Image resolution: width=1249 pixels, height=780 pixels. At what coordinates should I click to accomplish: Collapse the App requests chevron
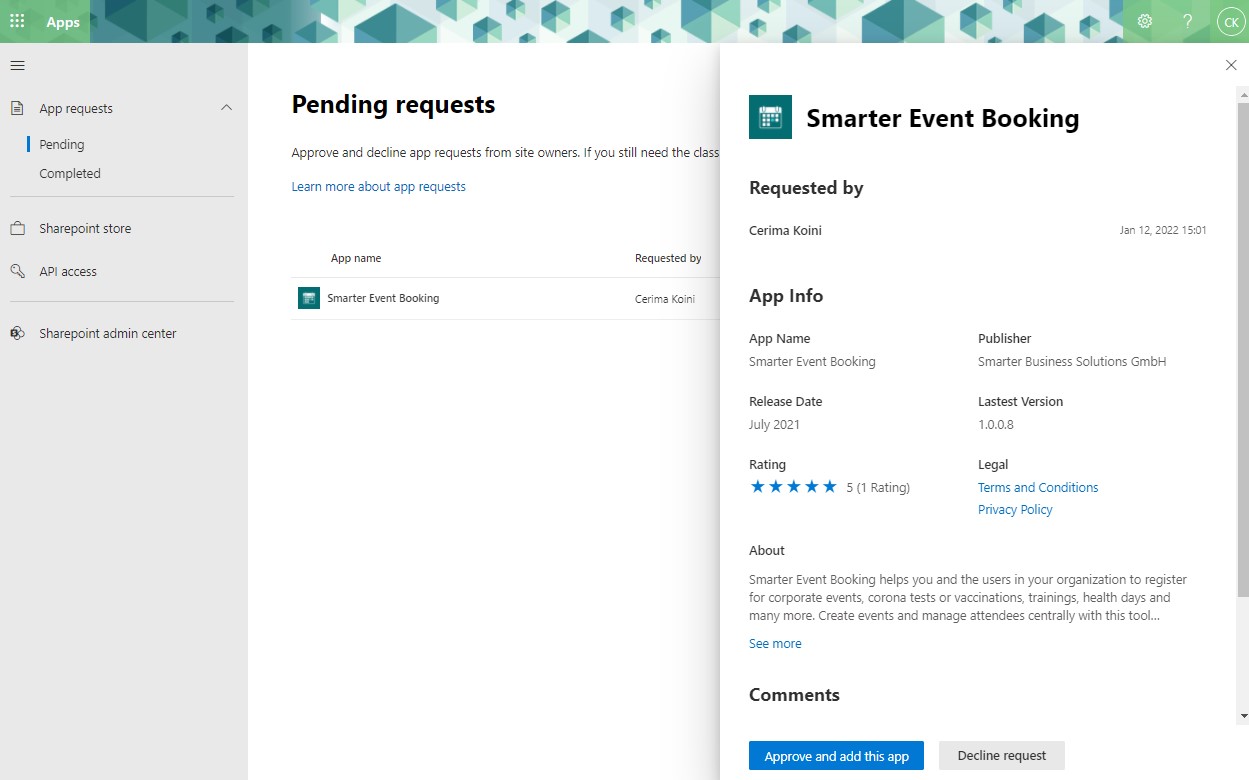pyautogui.click(x=226, y=108)
